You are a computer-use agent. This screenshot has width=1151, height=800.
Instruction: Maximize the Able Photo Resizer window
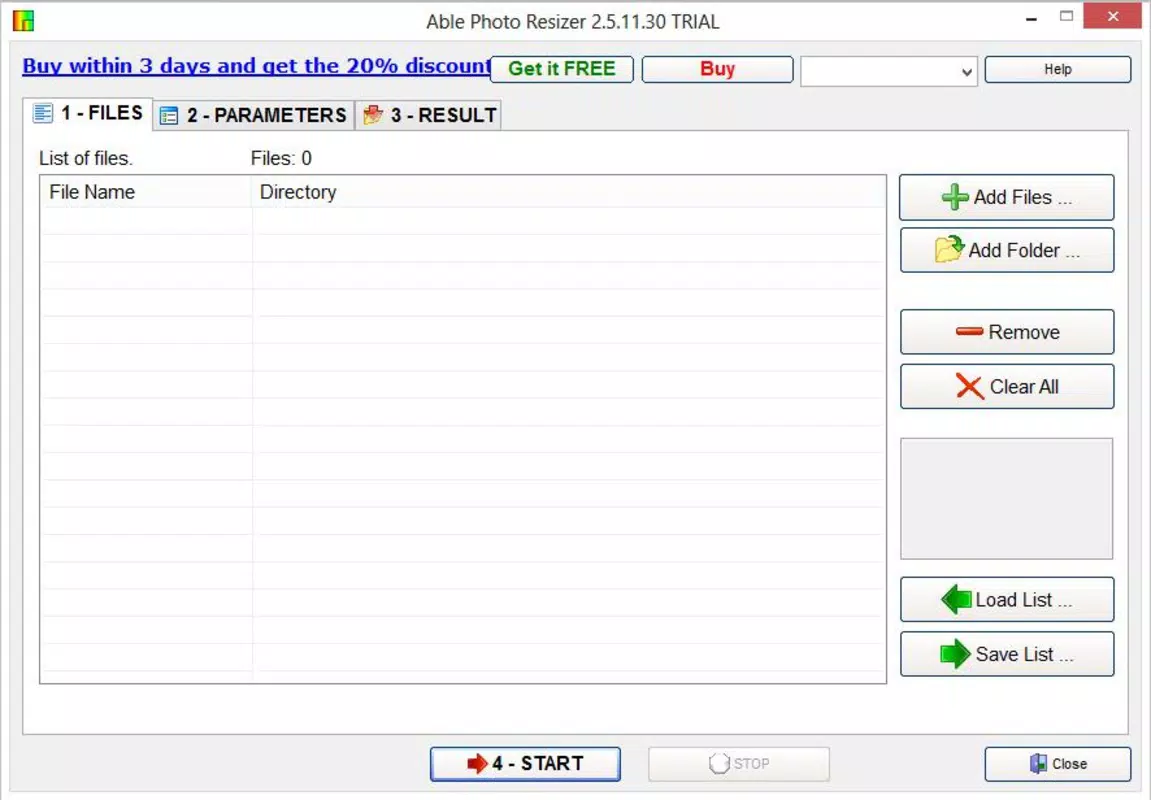pos(1067,16)
